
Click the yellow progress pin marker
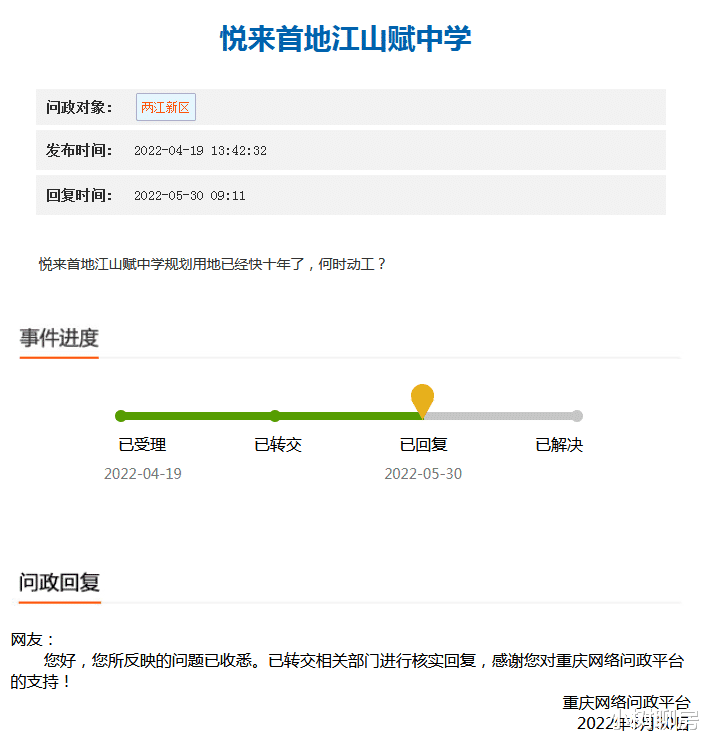(422, 400)
